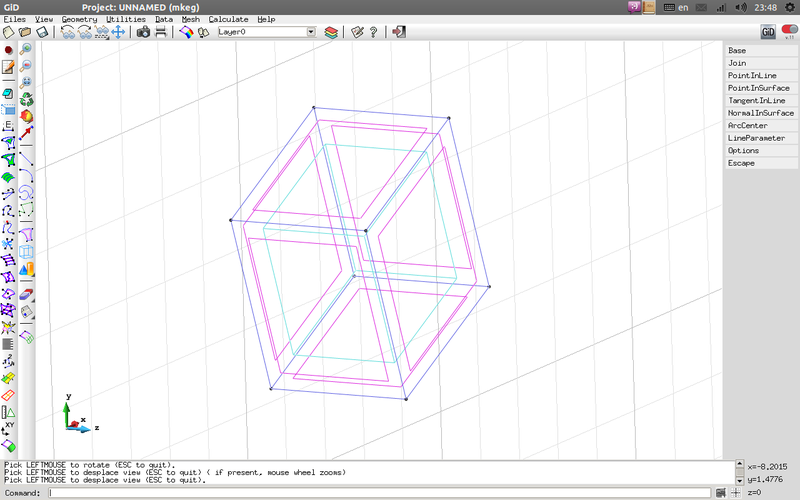Select the Eraser delete tool
Image resolution: width=800 pixels, height=500 pixels.
coord(26,294)
